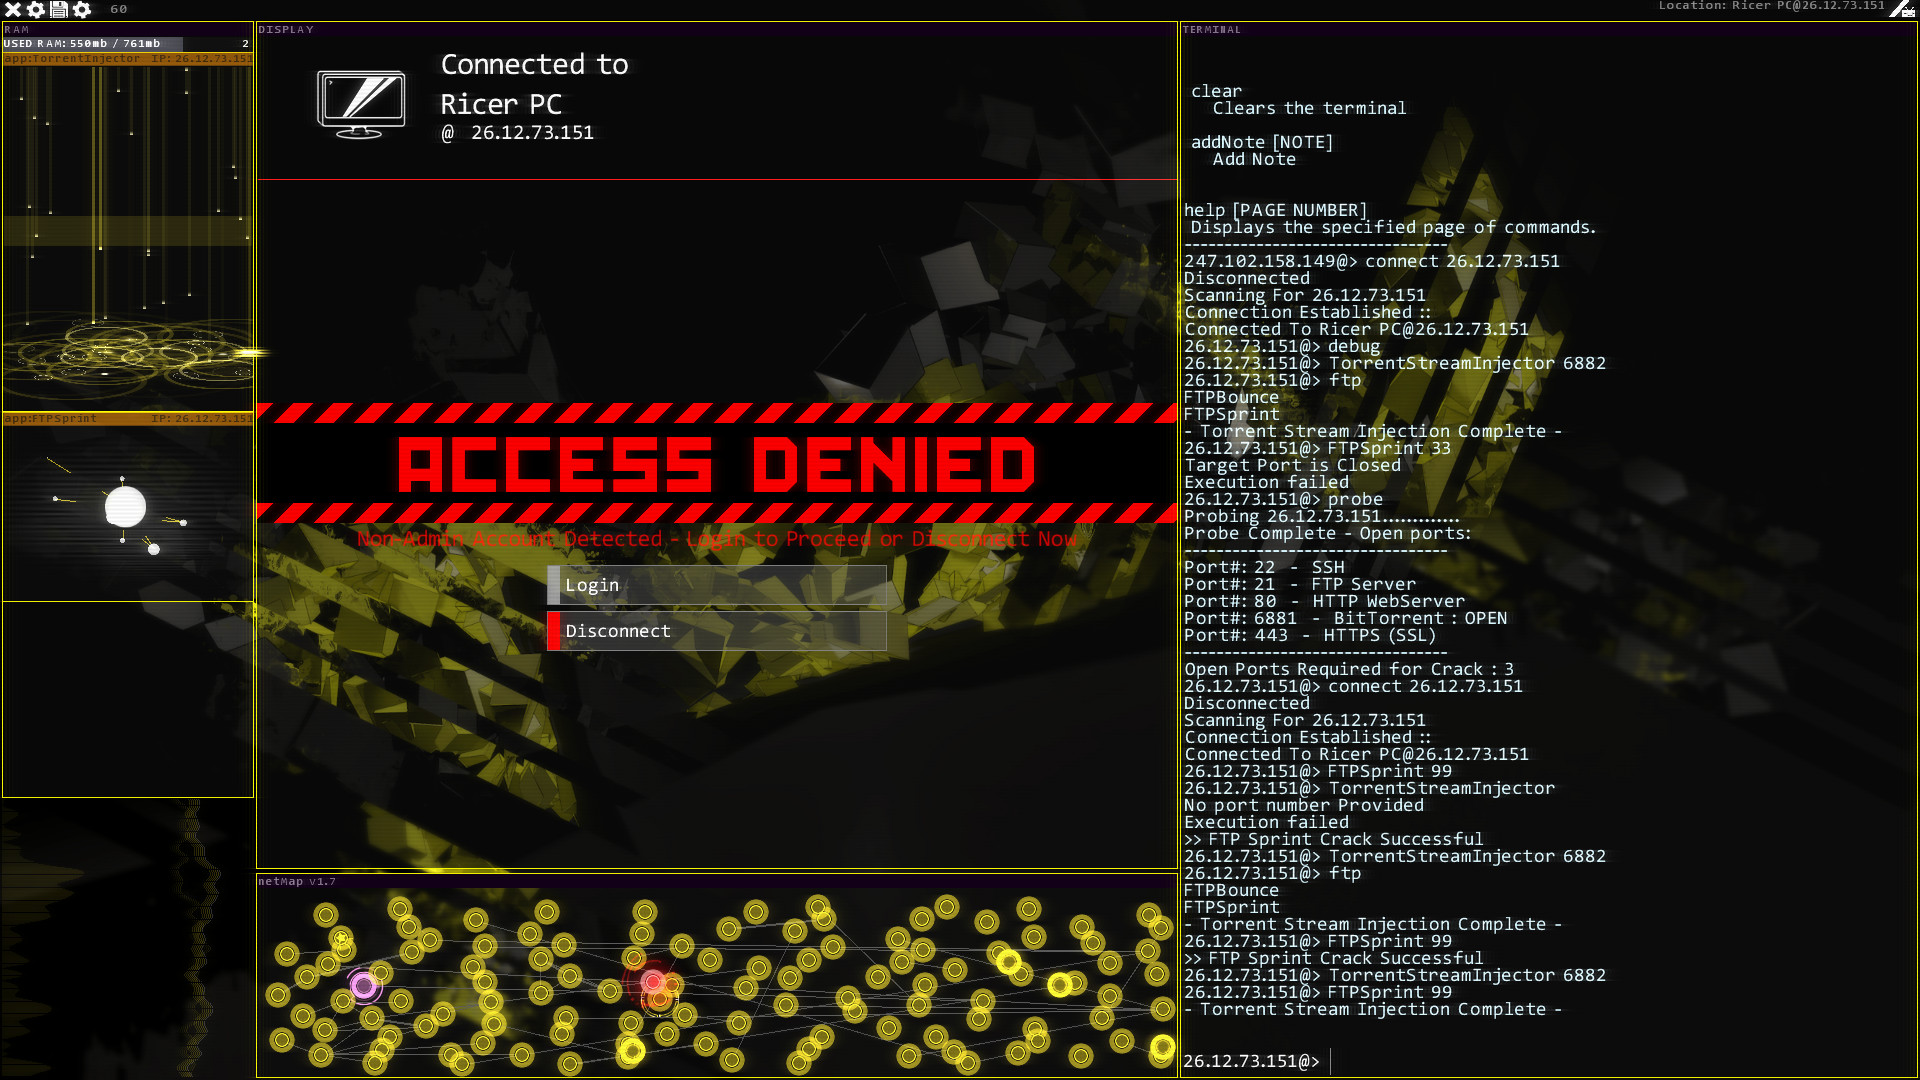Select the DISPLAY panel tab
Viewport: 1920px width, 1080px height.
(284, 28)
